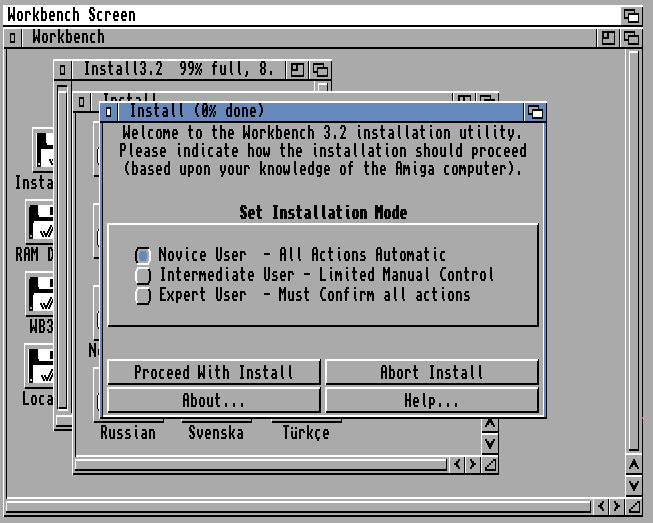Click the Workbench Screen title bar
Screen dimensions: 653x523
(x=300, y=15)
